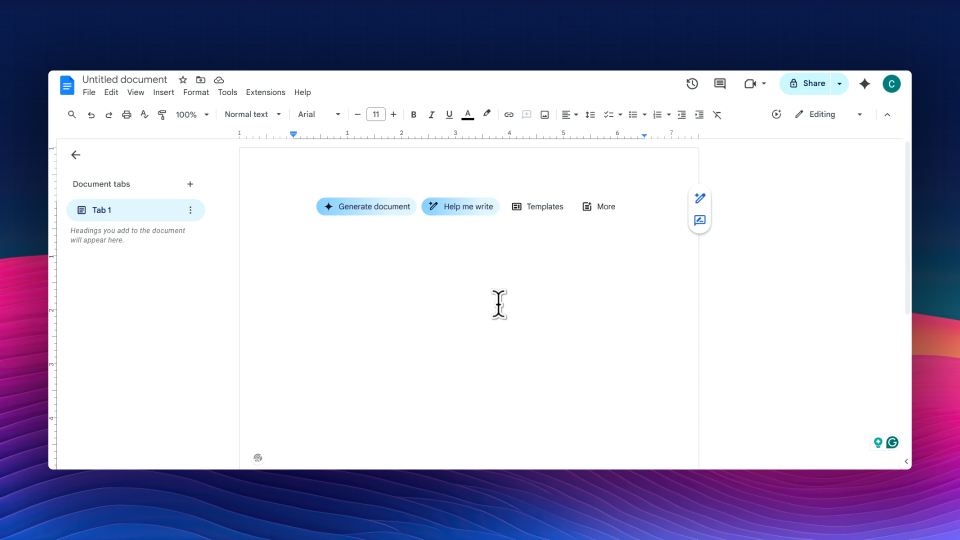
Task: Activate the paint format tool
Action: tap(162, 114)
